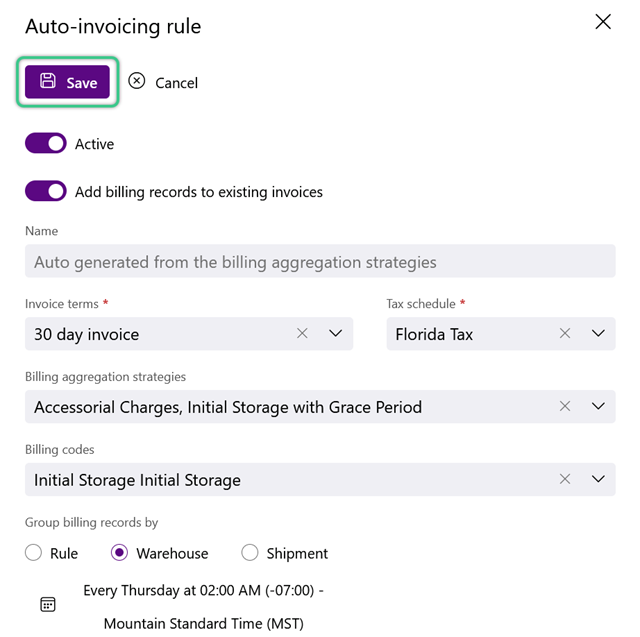Expand Billing aggregation strategies dropdown
The height and width of the screenshot is (637, 640).
pyautogui.click(x=598, y=406)
